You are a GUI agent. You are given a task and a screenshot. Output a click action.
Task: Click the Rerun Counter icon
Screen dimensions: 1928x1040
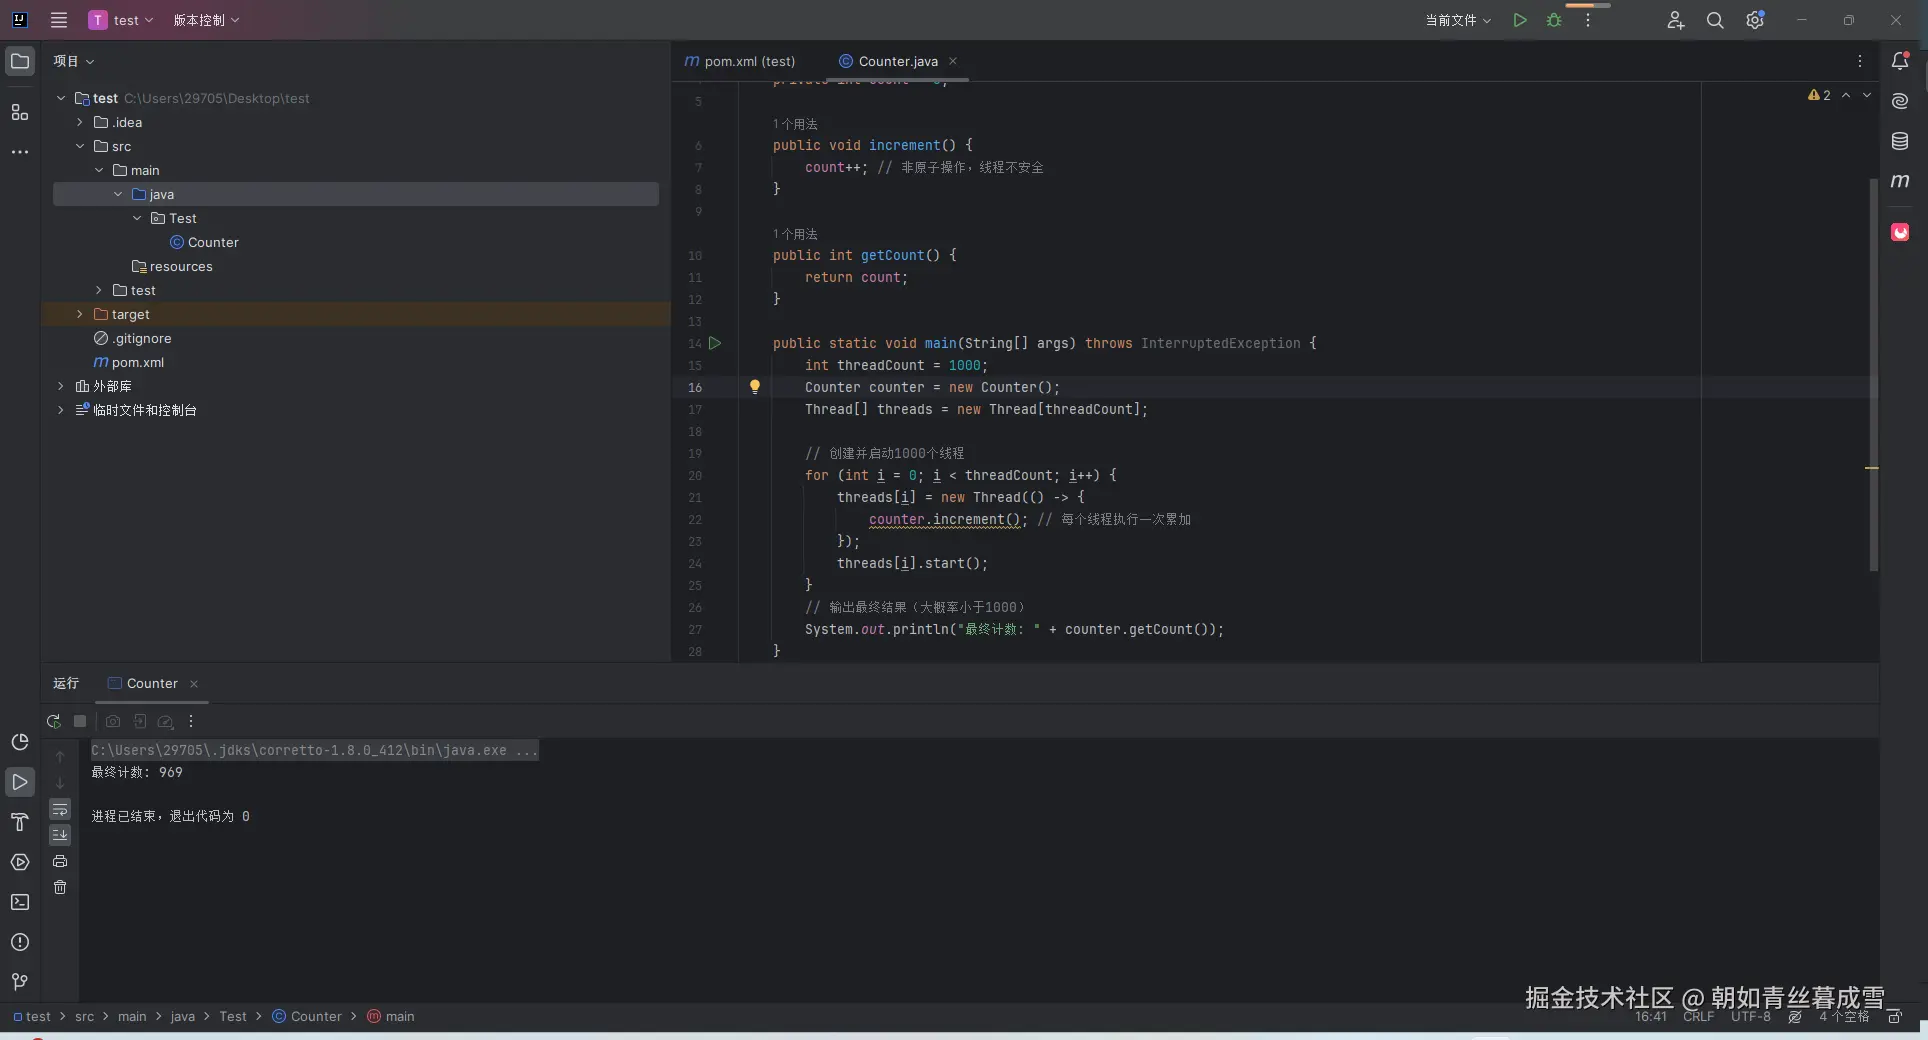coord(54,721)
